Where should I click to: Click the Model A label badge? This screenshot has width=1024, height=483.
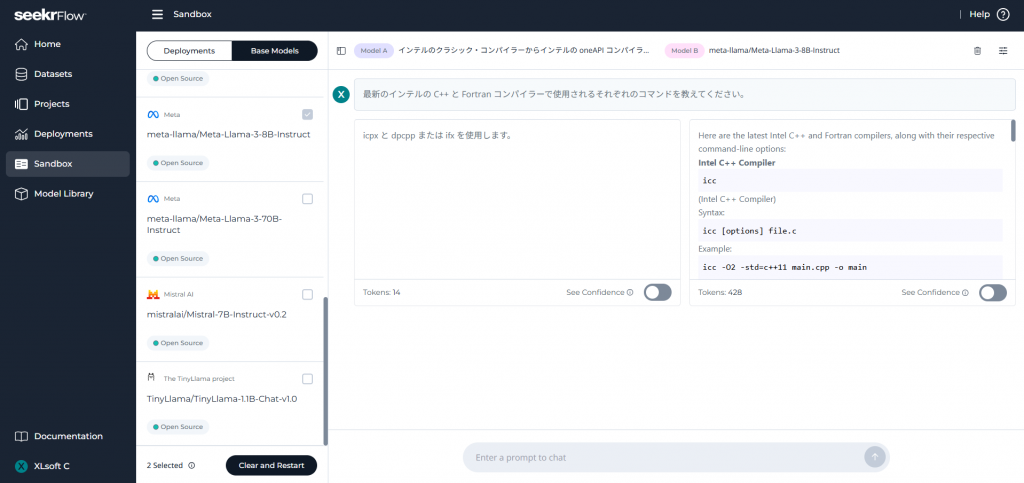click(x=374, y=50)
